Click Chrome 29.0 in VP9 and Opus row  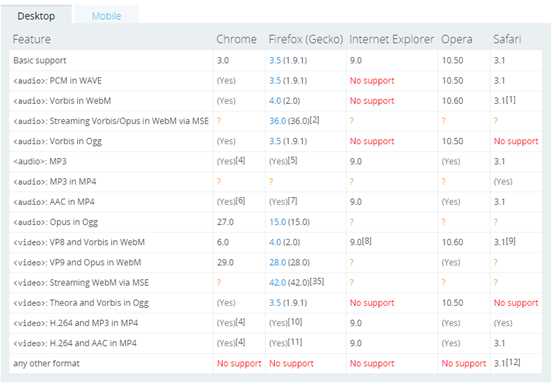tap(225, 262)
